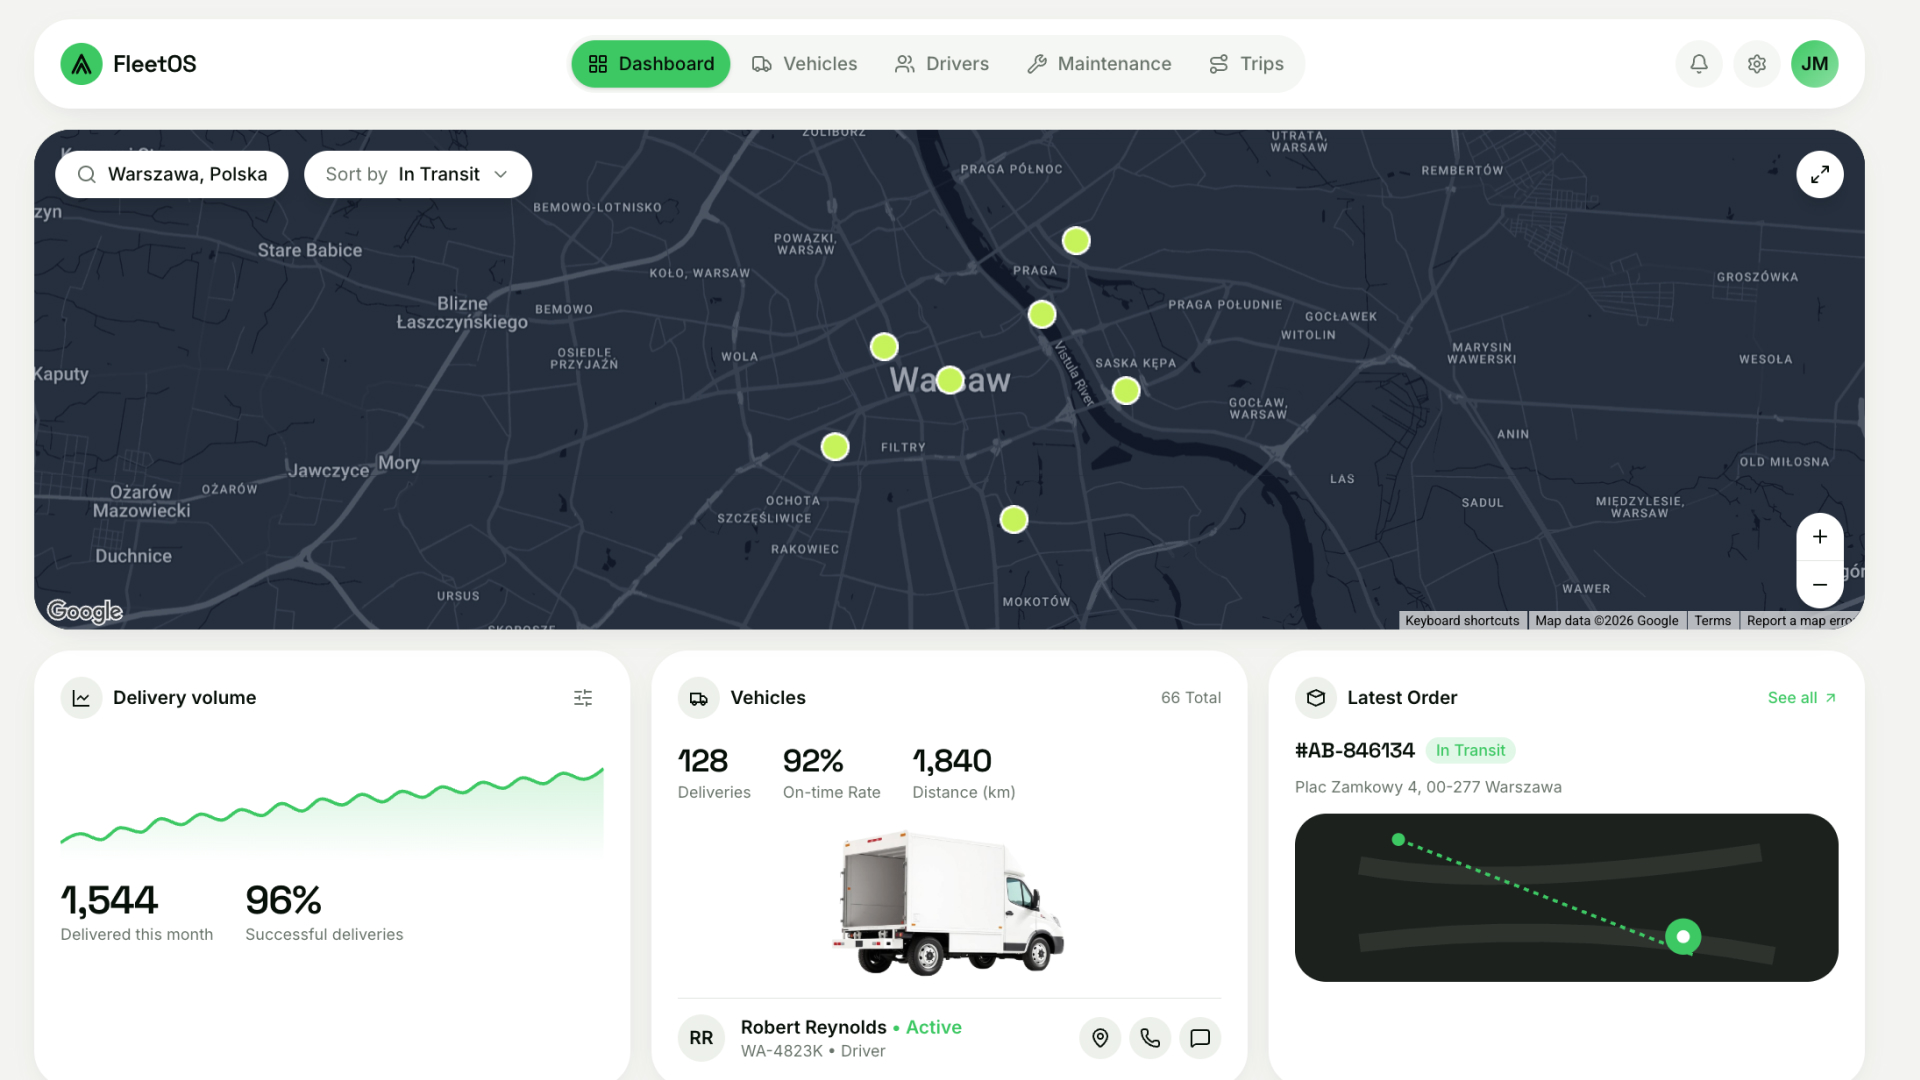
Task: Click order number #AB-846134
Action: 1355,751
